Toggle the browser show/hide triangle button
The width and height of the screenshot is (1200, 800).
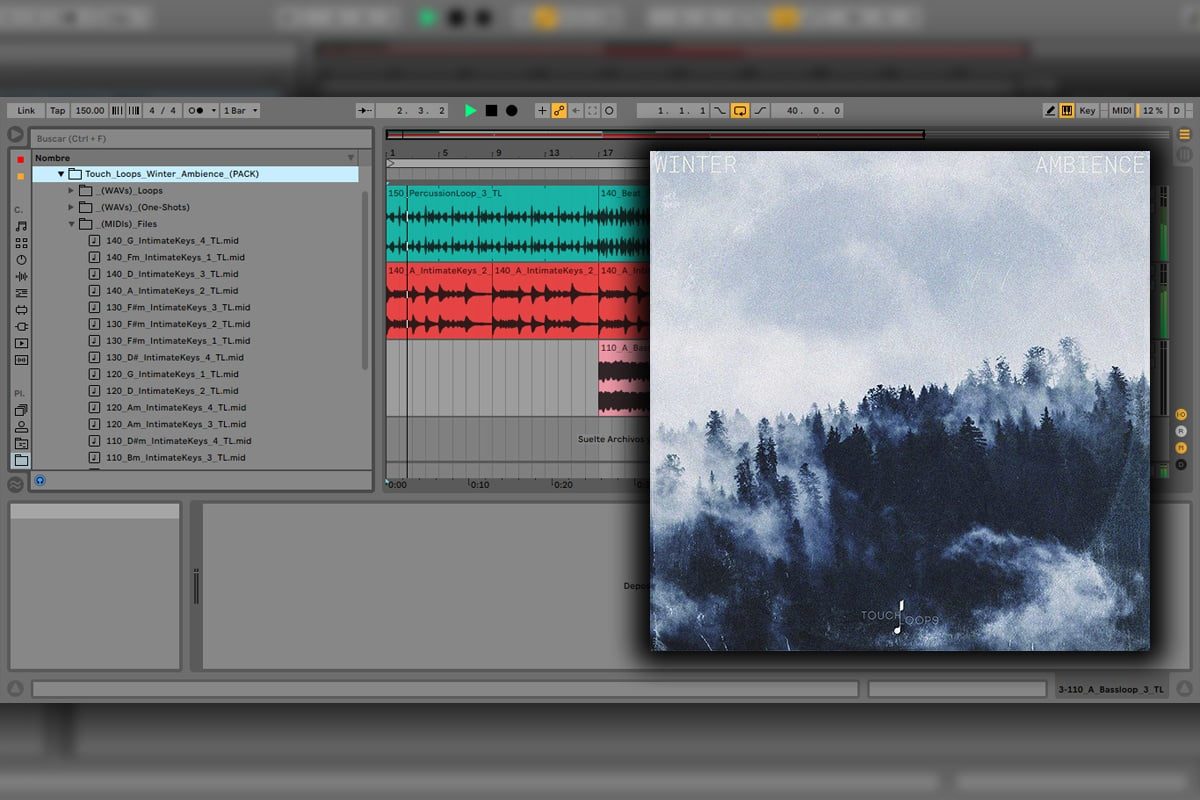click(16, 135)
